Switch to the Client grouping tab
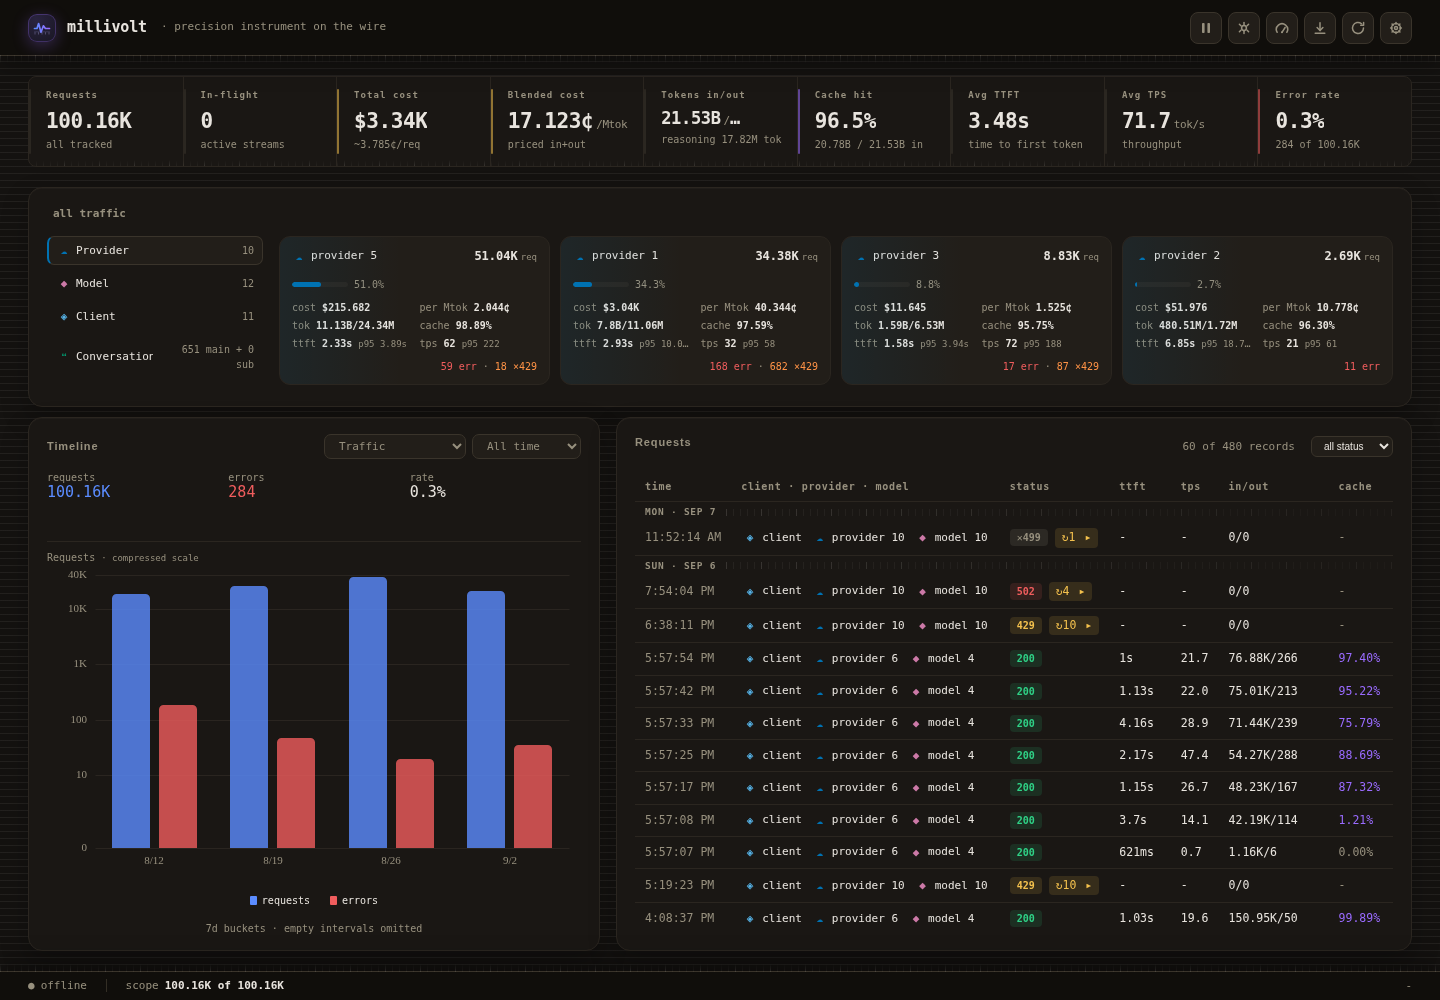 coord(155,317)
